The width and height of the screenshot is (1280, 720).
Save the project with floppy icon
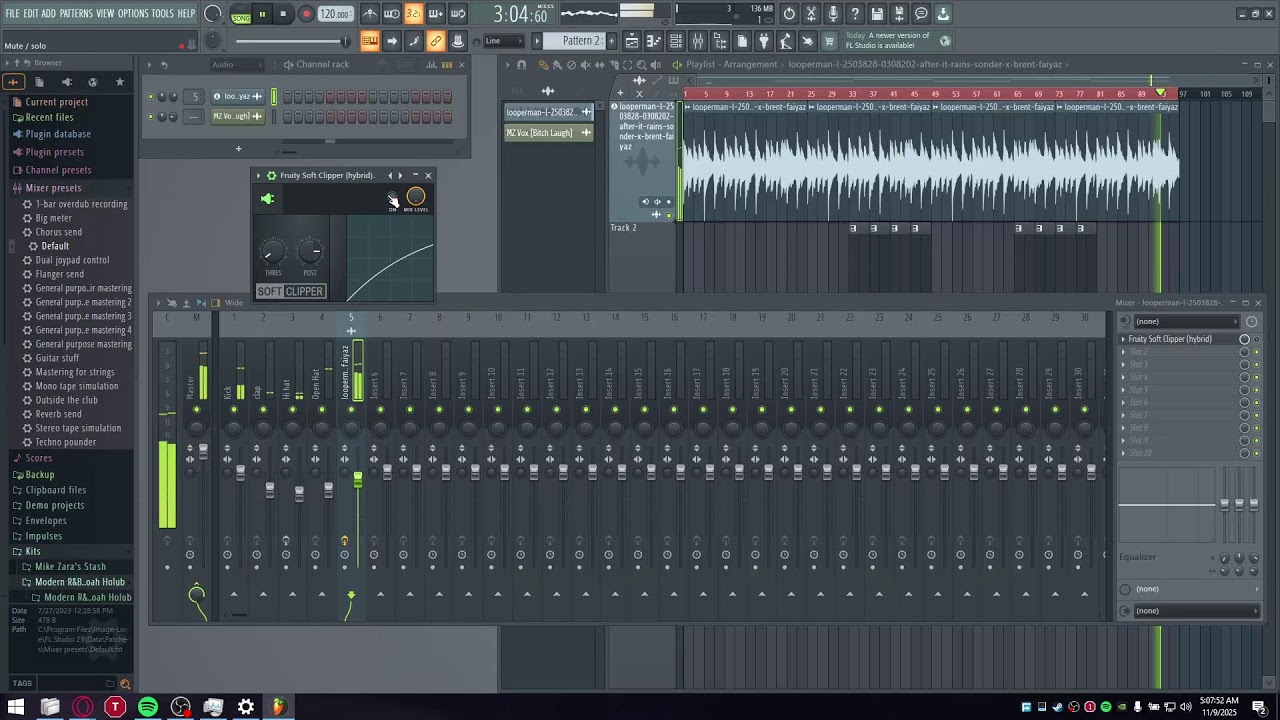click(x=877, y=14)
